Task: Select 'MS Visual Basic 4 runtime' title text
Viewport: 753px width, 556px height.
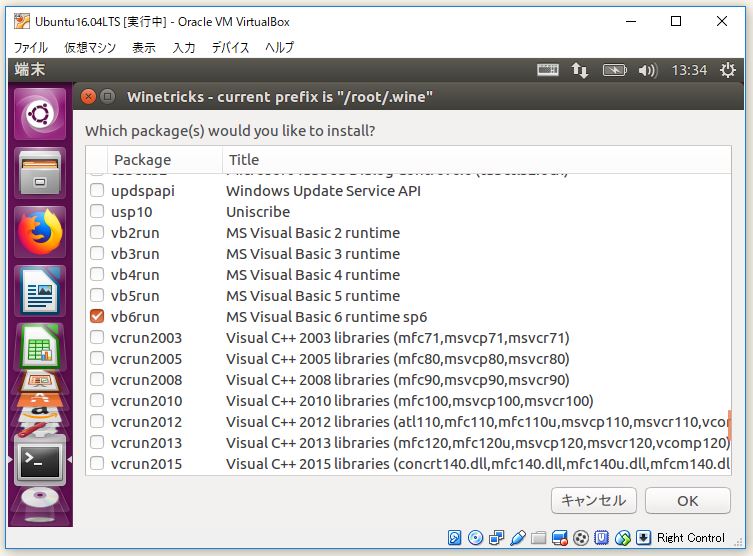Action: (313, 275)
